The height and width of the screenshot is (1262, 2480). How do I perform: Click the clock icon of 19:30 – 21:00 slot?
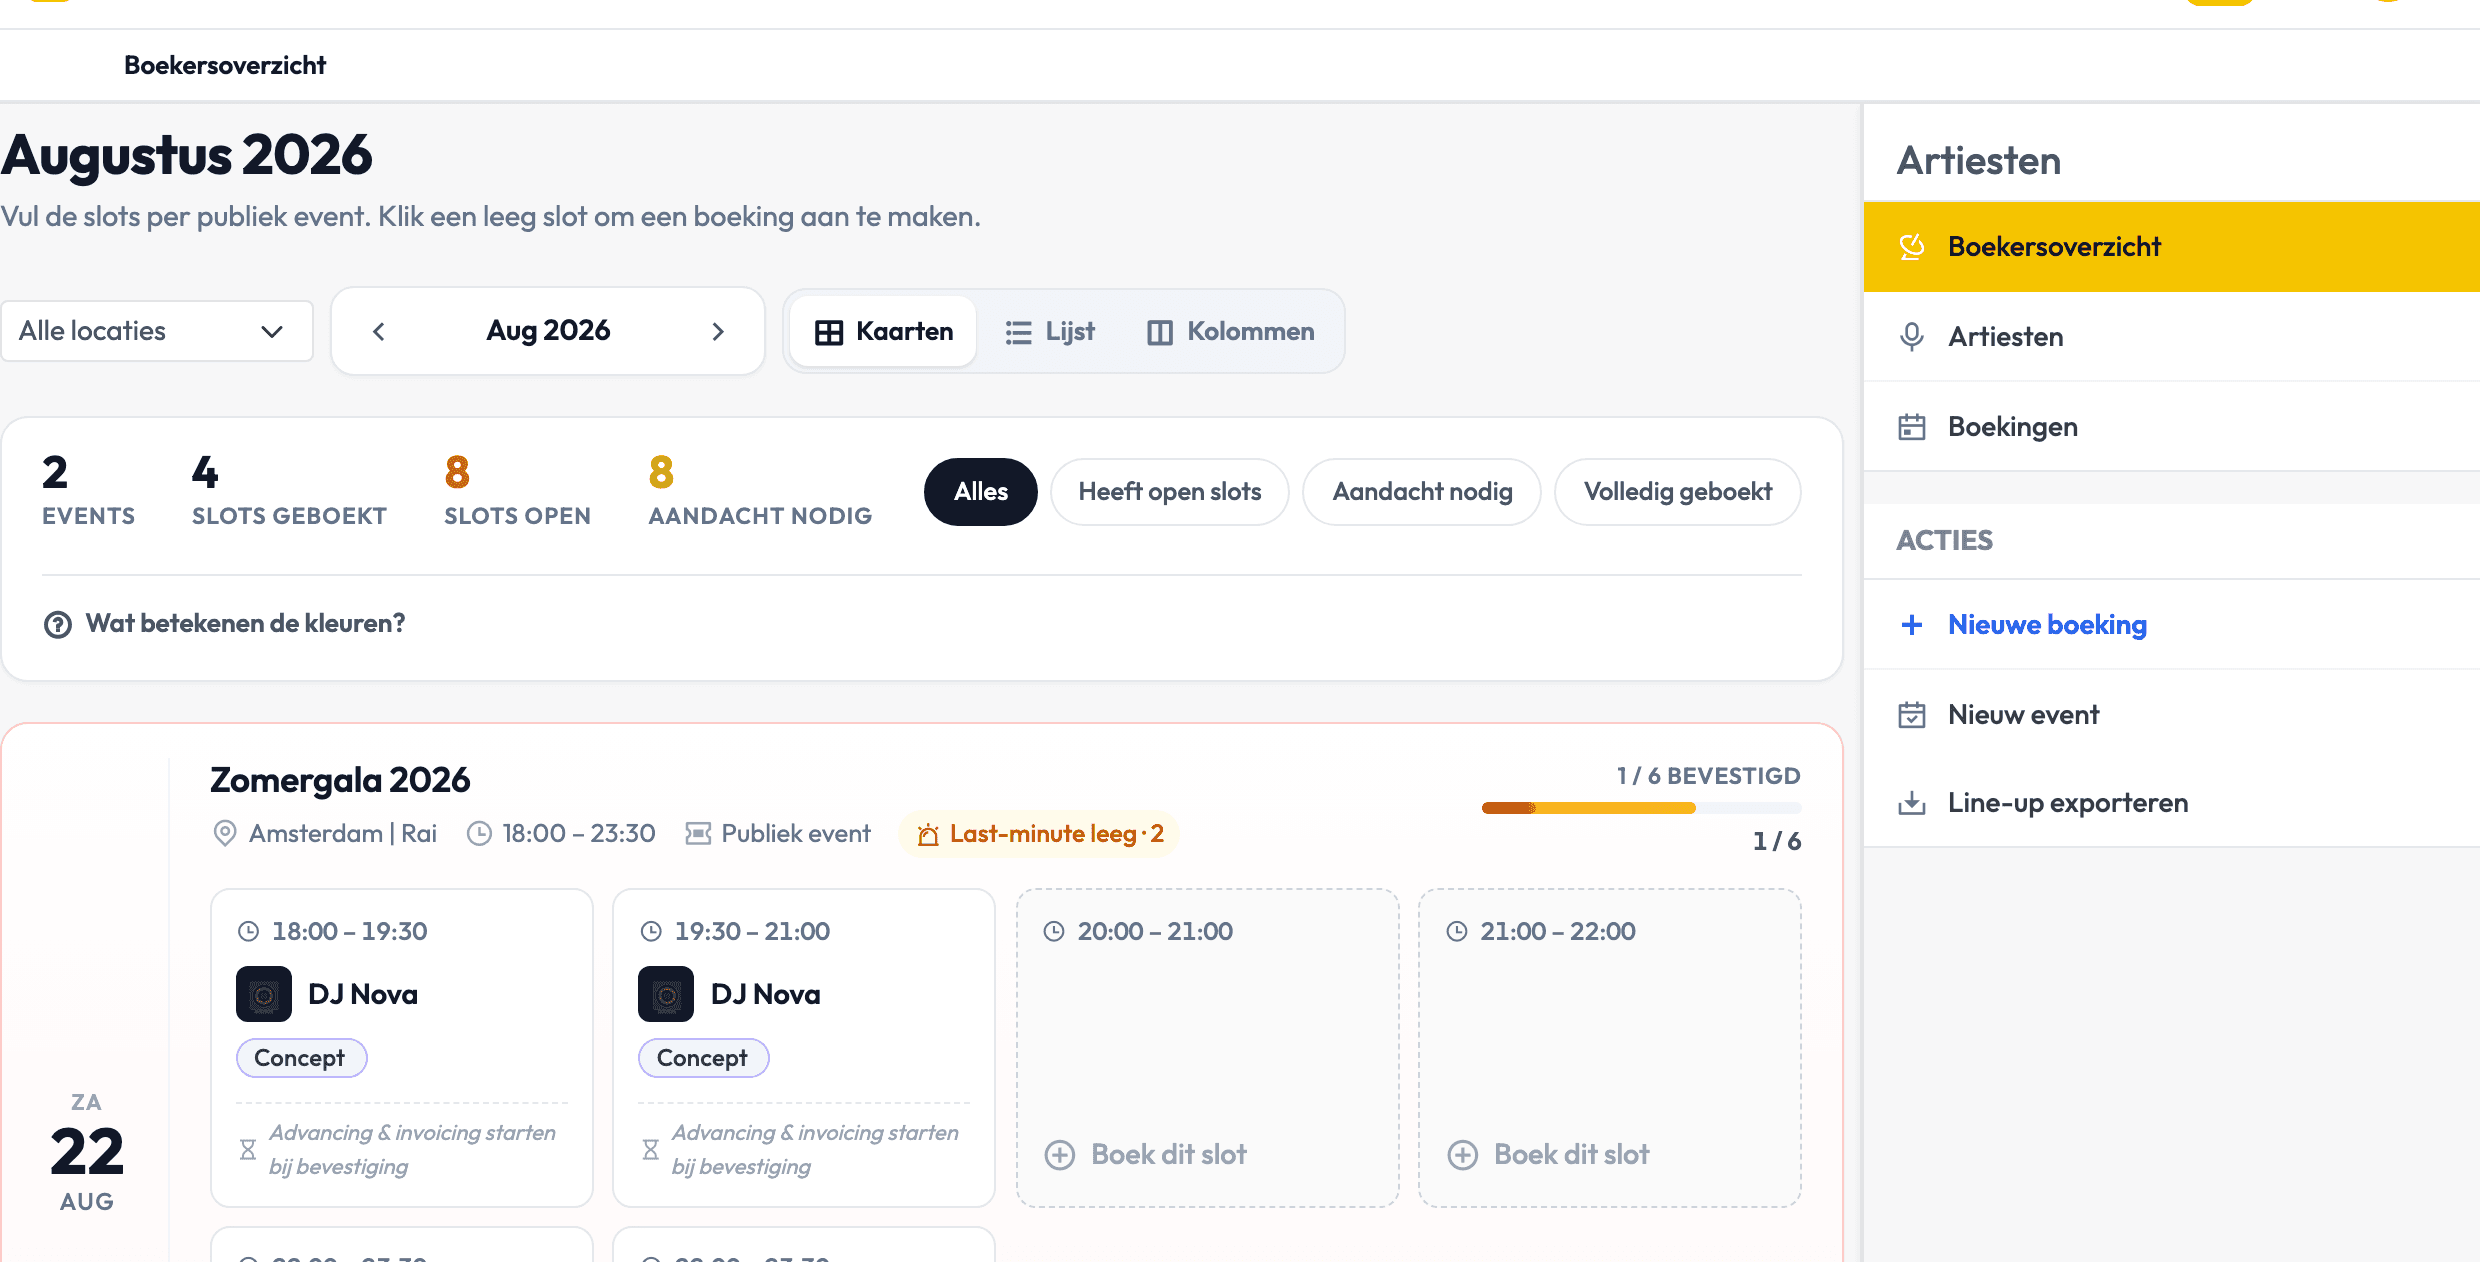tap(651, 931)
